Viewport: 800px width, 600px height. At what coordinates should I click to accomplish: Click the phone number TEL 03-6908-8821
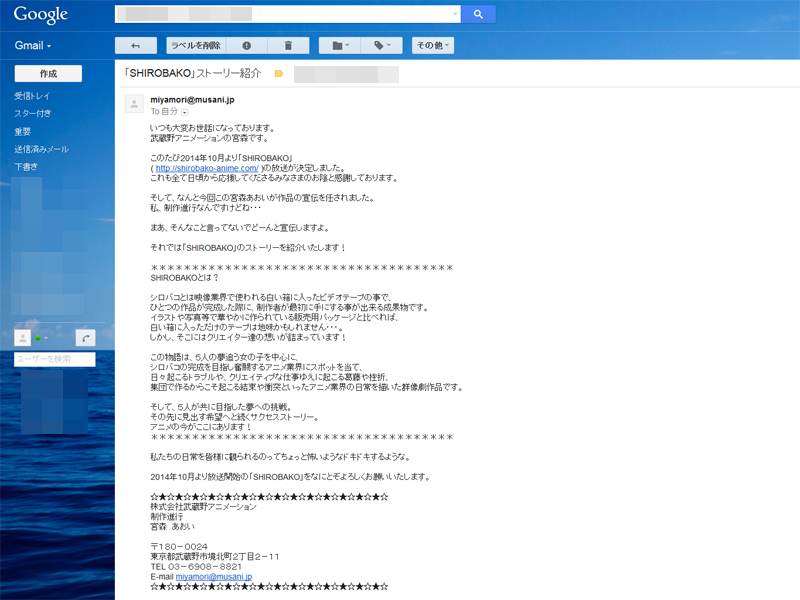coord(196,566)
